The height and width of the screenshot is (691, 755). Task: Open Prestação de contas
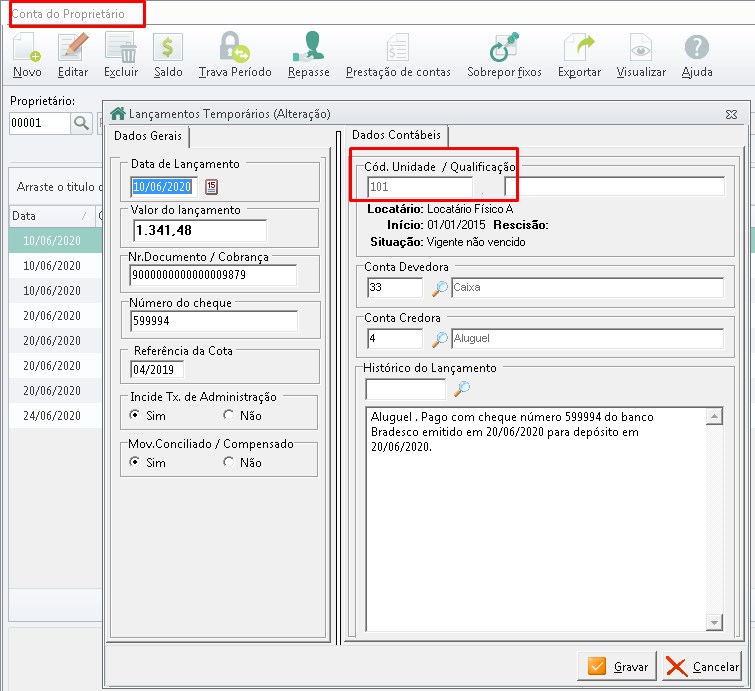click(398, 49)
